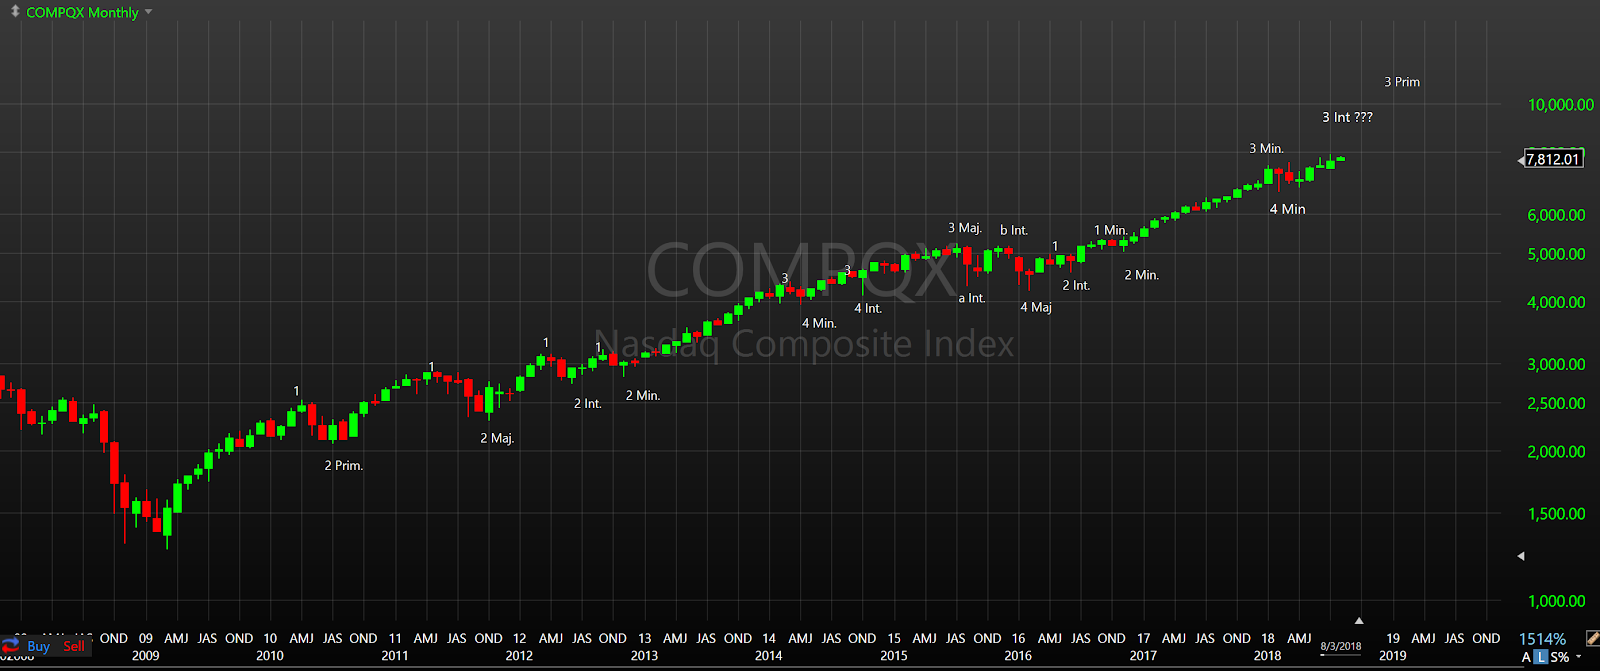Image resolution: width=1600 pixels, height=671 pixels.
Task: Select the '4 Min.' annotation near 2014
Action: pos(819,323)
